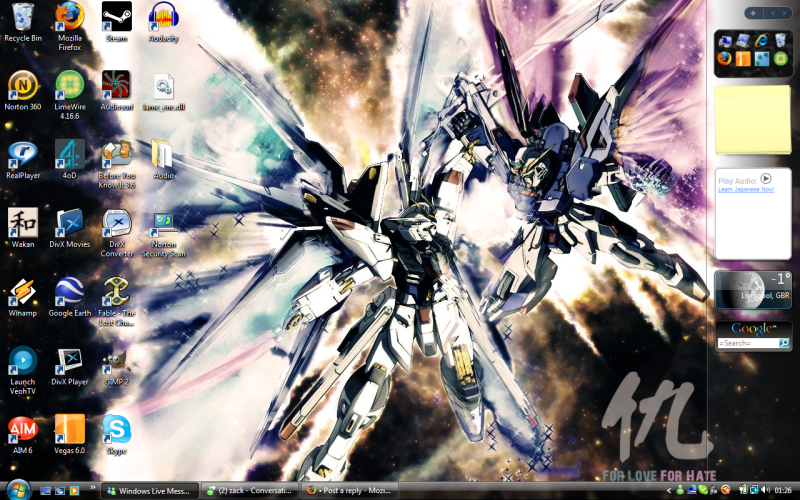Viewport: 800px width, 500px height.
Task: Go to next sidebar gadget page arrow
Action: [785, 13]
